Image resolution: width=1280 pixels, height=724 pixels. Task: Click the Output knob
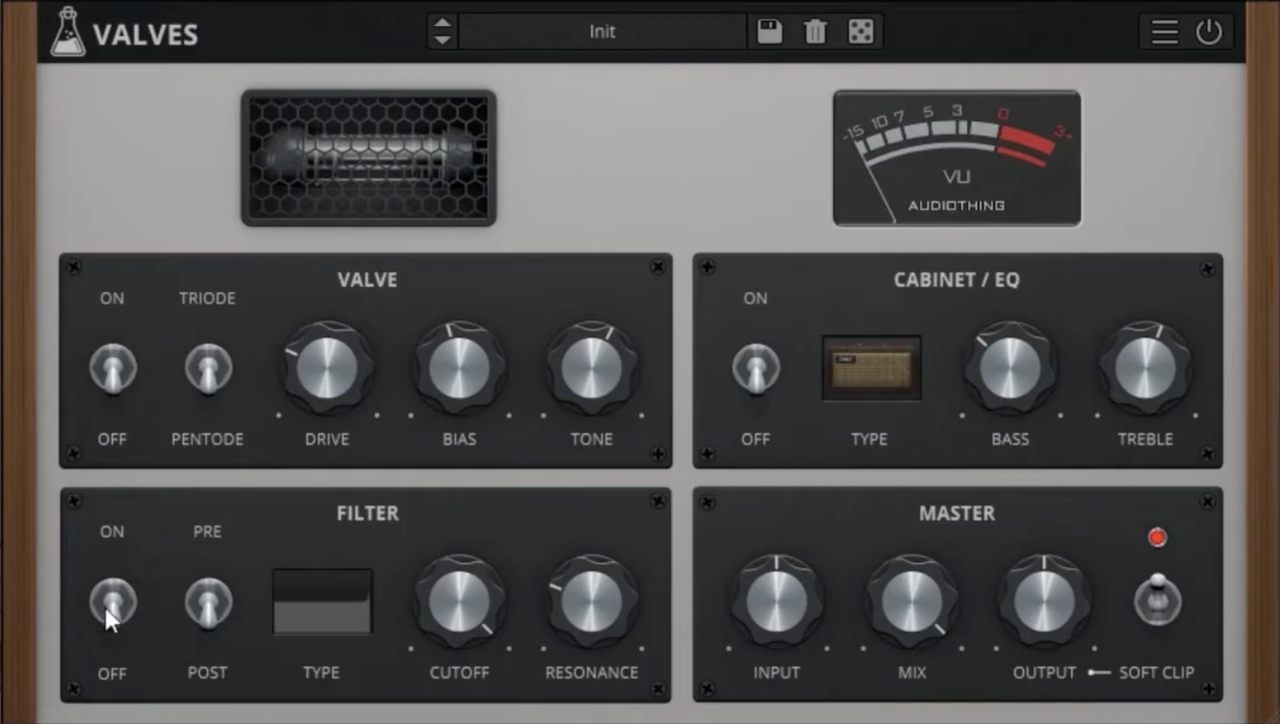click(1044, 602)
